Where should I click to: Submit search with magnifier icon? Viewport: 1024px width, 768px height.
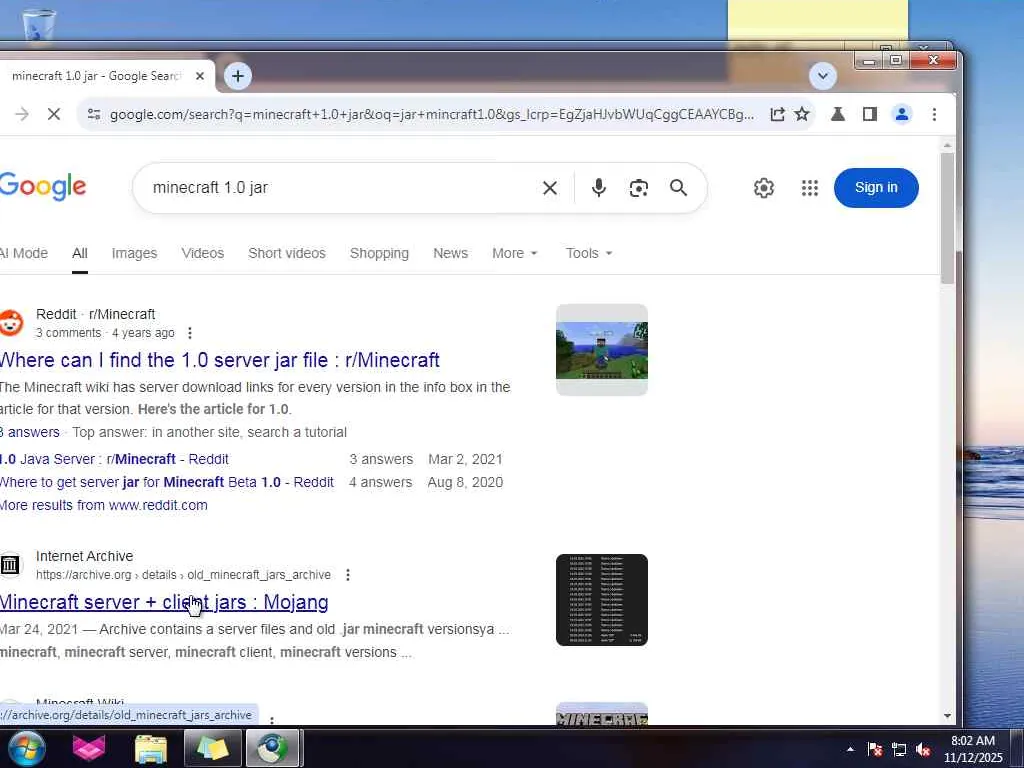click(x=679, y=188)
